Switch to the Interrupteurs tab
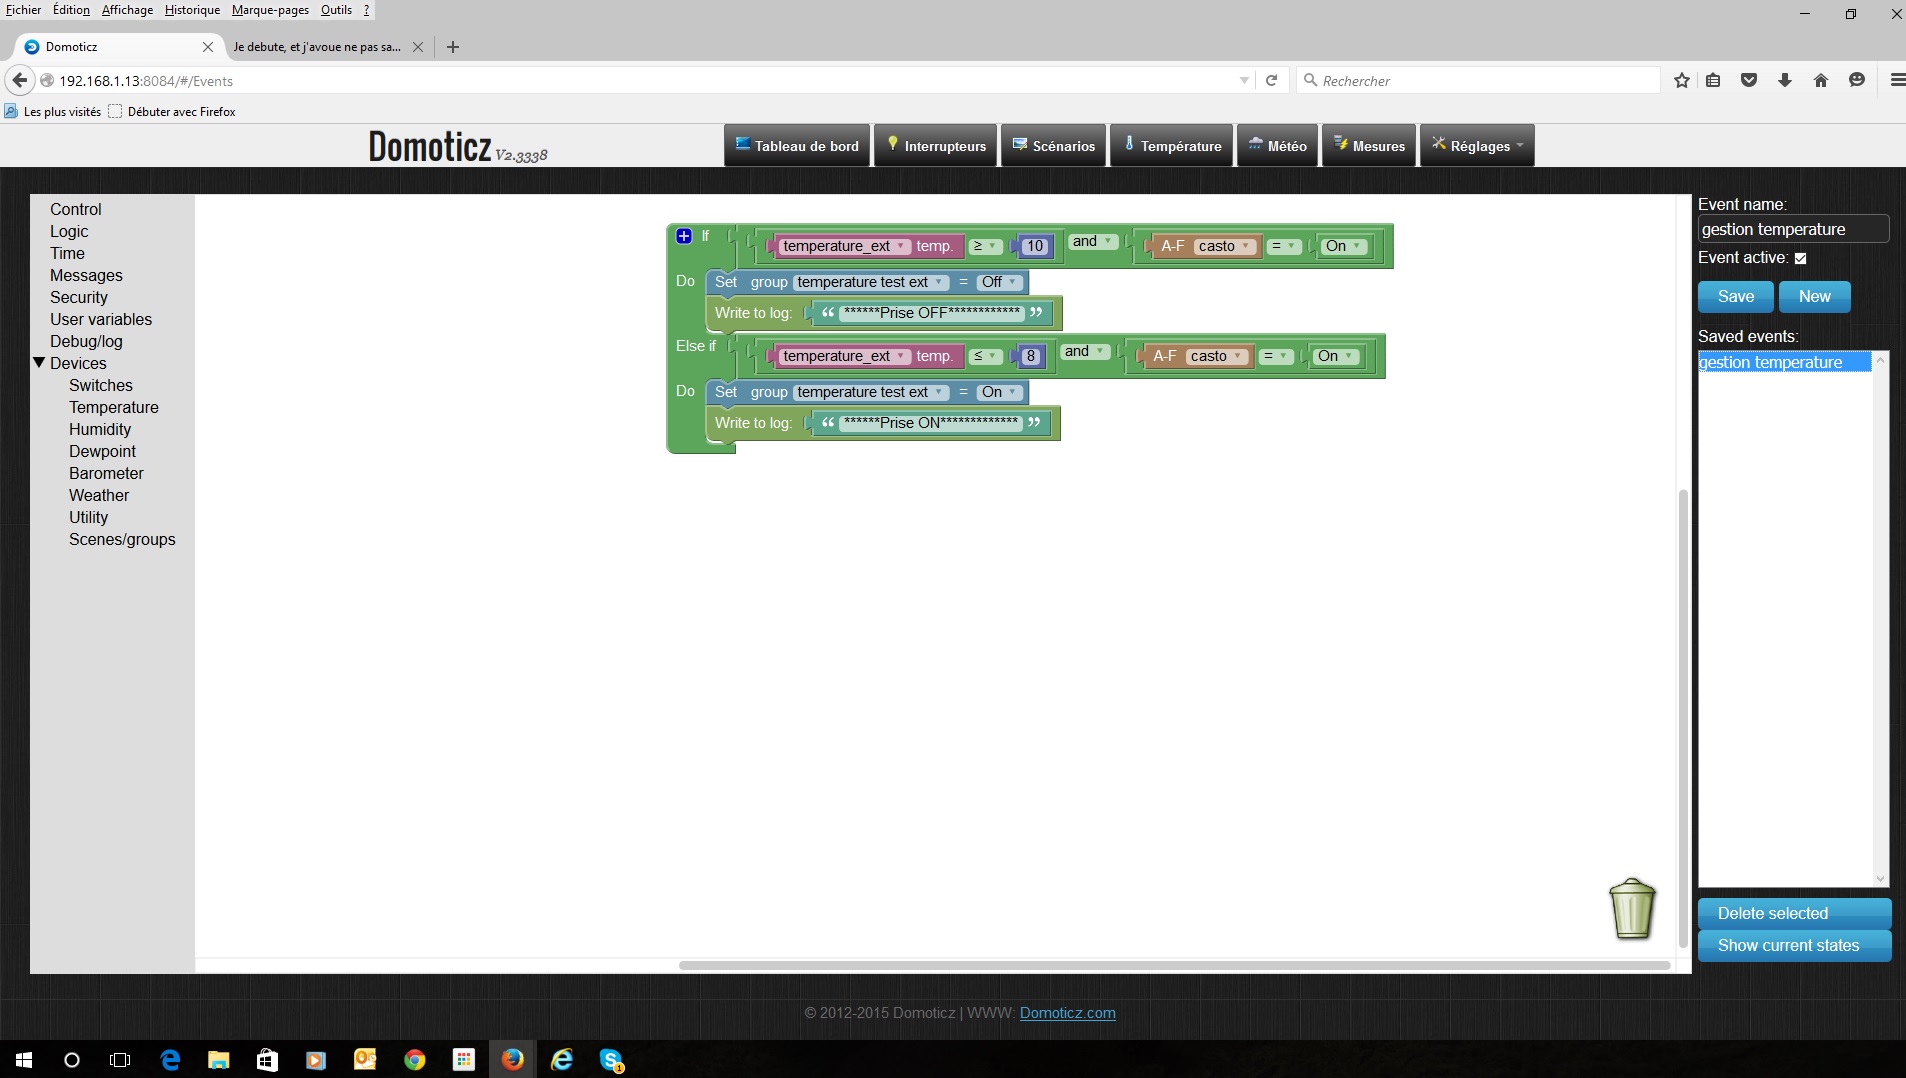This screenshot has width=1906, height=1078. 935,146
